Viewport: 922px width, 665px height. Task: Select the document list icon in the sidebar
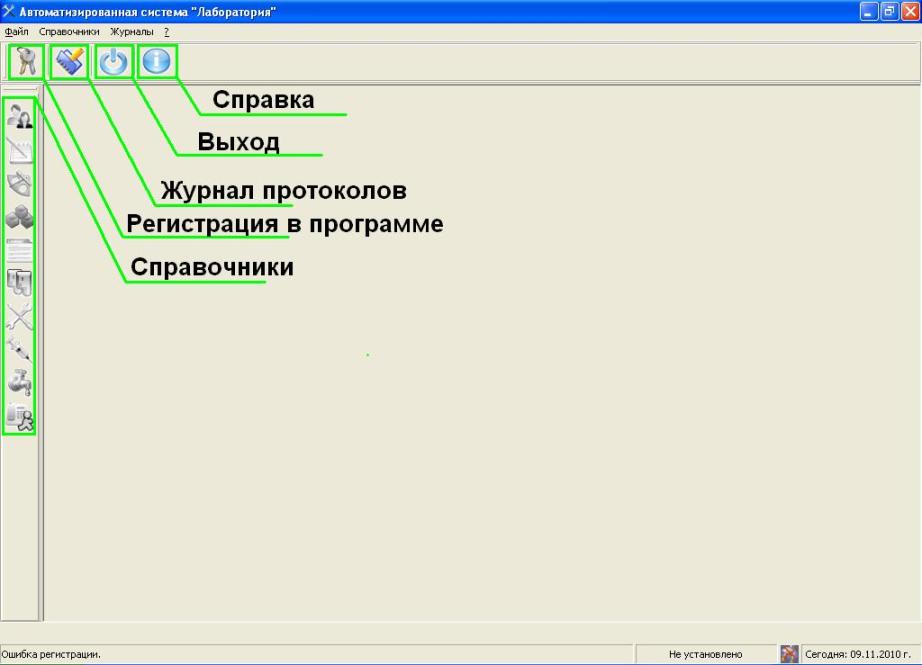pyautogui.click(x=20, y=251)
